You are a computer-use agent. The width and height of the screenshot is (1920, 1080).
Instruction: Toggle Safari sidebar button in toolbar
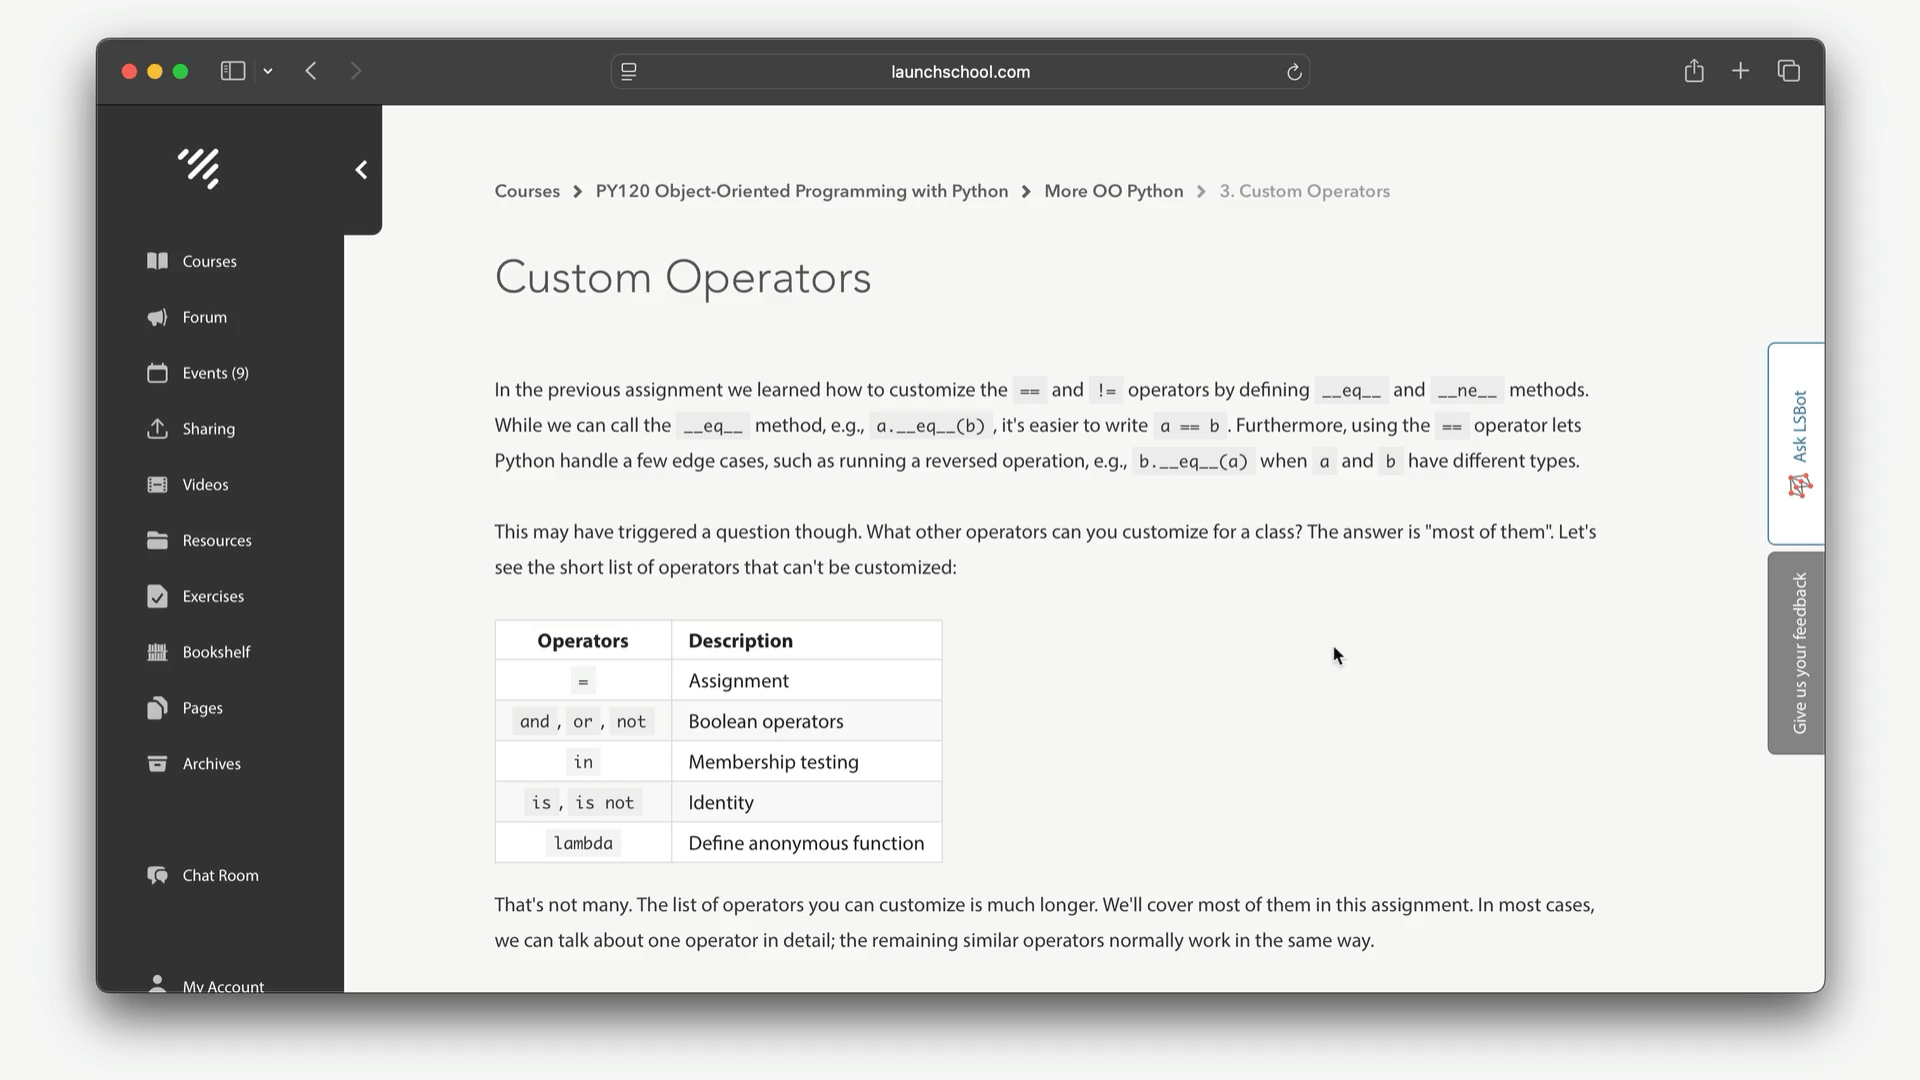[232, 71]
